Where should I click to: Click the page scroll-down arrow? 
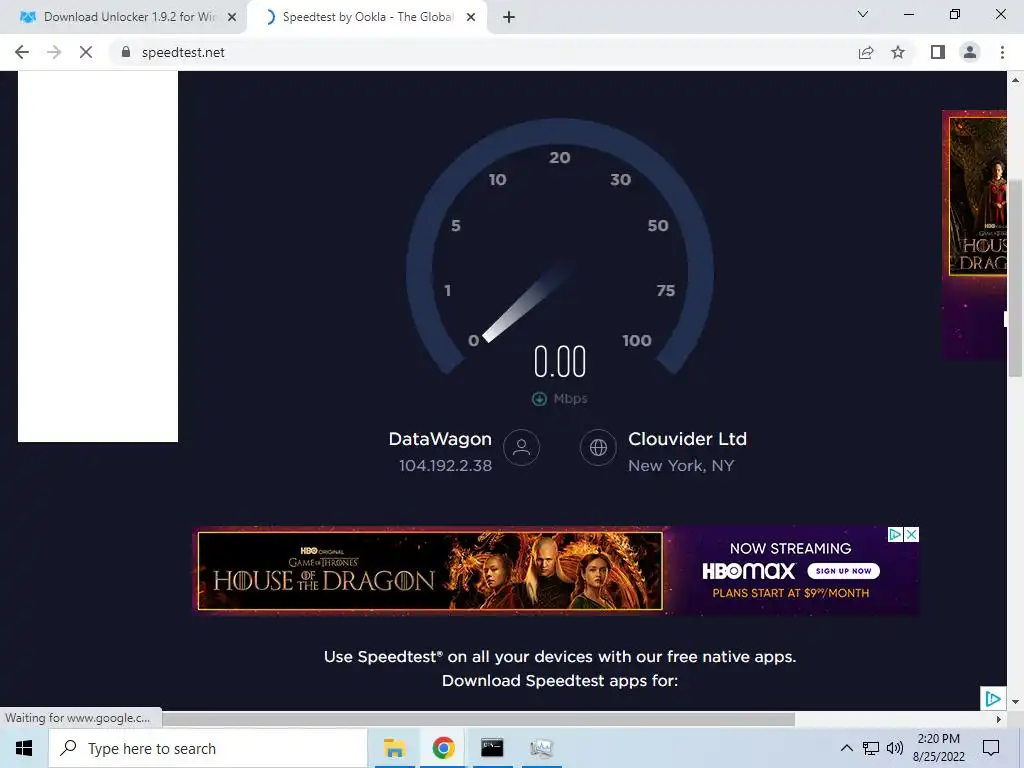coord(1015,702)
